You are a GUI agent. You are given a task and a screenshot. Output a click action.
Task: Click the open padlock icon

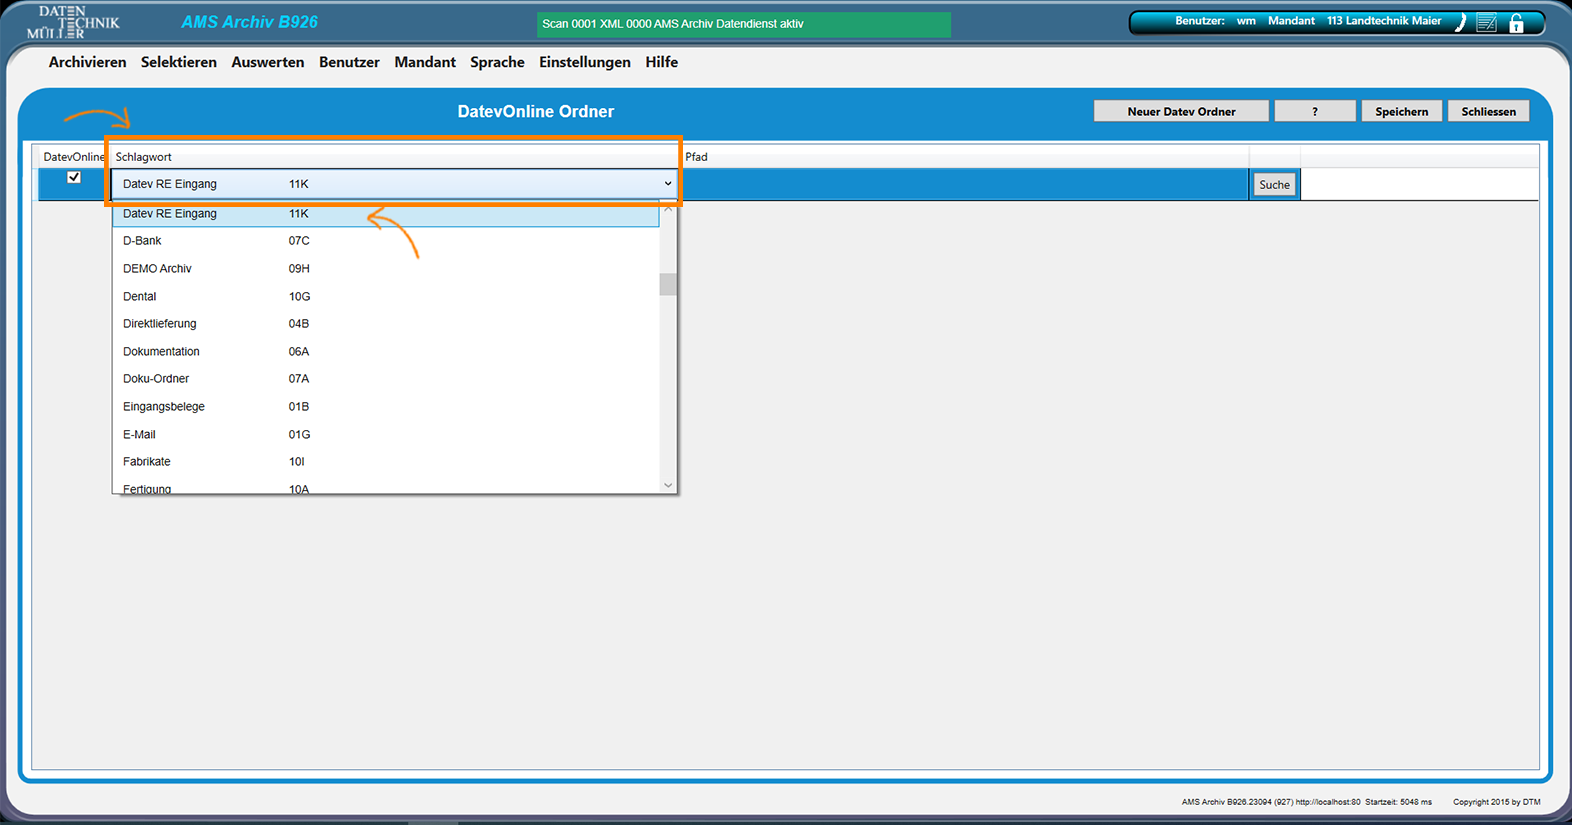pos(1516,23)
